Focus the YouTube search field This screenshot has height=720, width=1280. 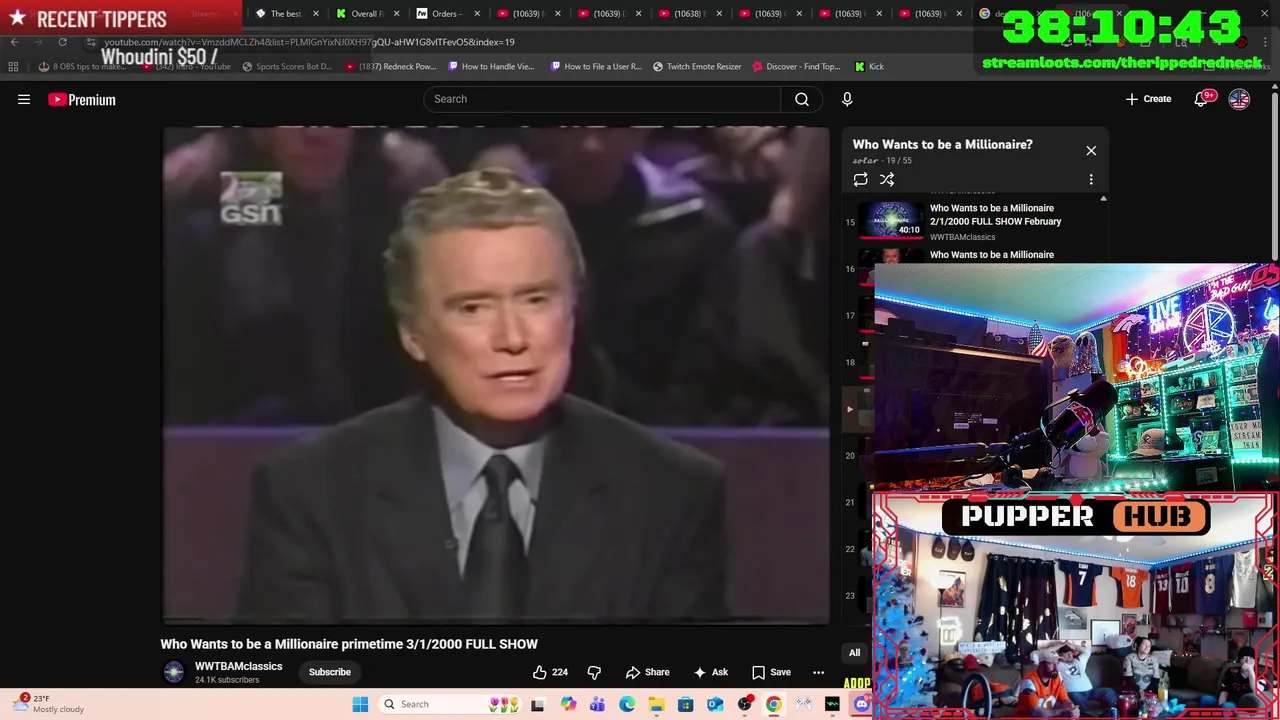(x=602, y=99)
